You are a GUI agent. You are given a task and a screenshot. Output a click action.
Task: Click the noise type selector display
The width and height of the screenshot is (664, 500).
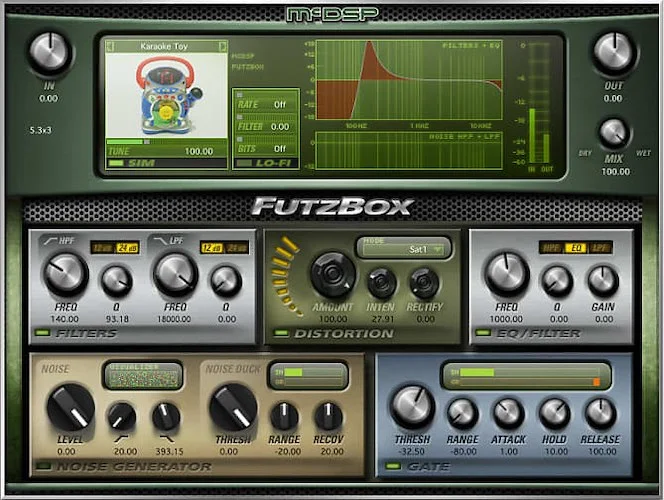(143, 375)
